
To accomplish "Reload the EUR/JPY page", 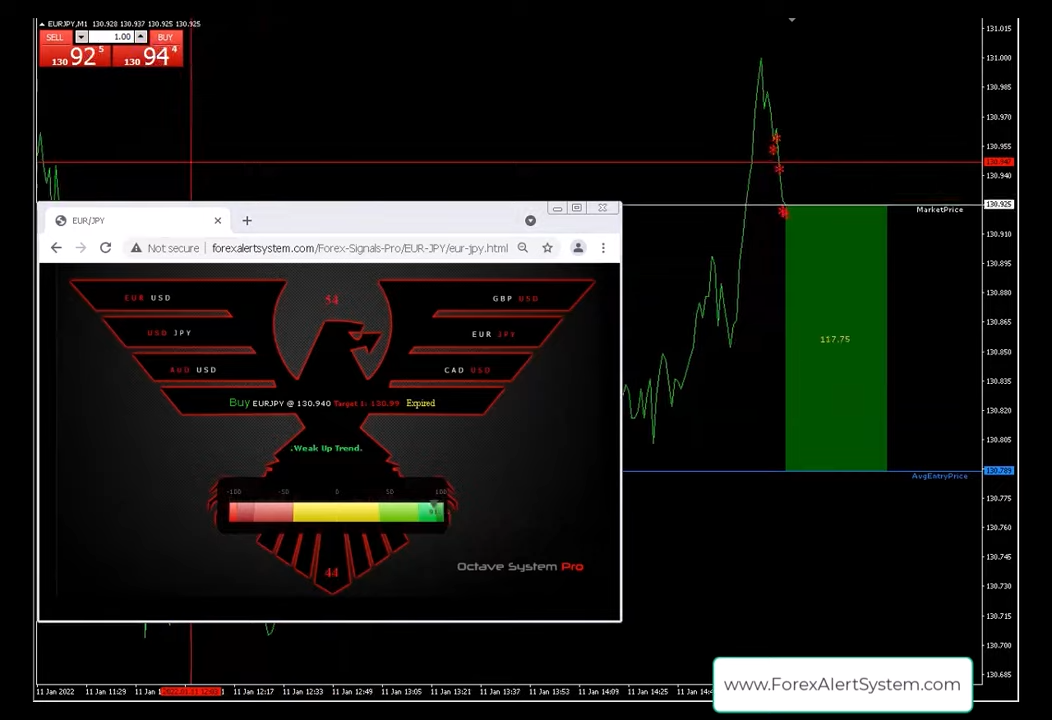I will pos(105,248).
